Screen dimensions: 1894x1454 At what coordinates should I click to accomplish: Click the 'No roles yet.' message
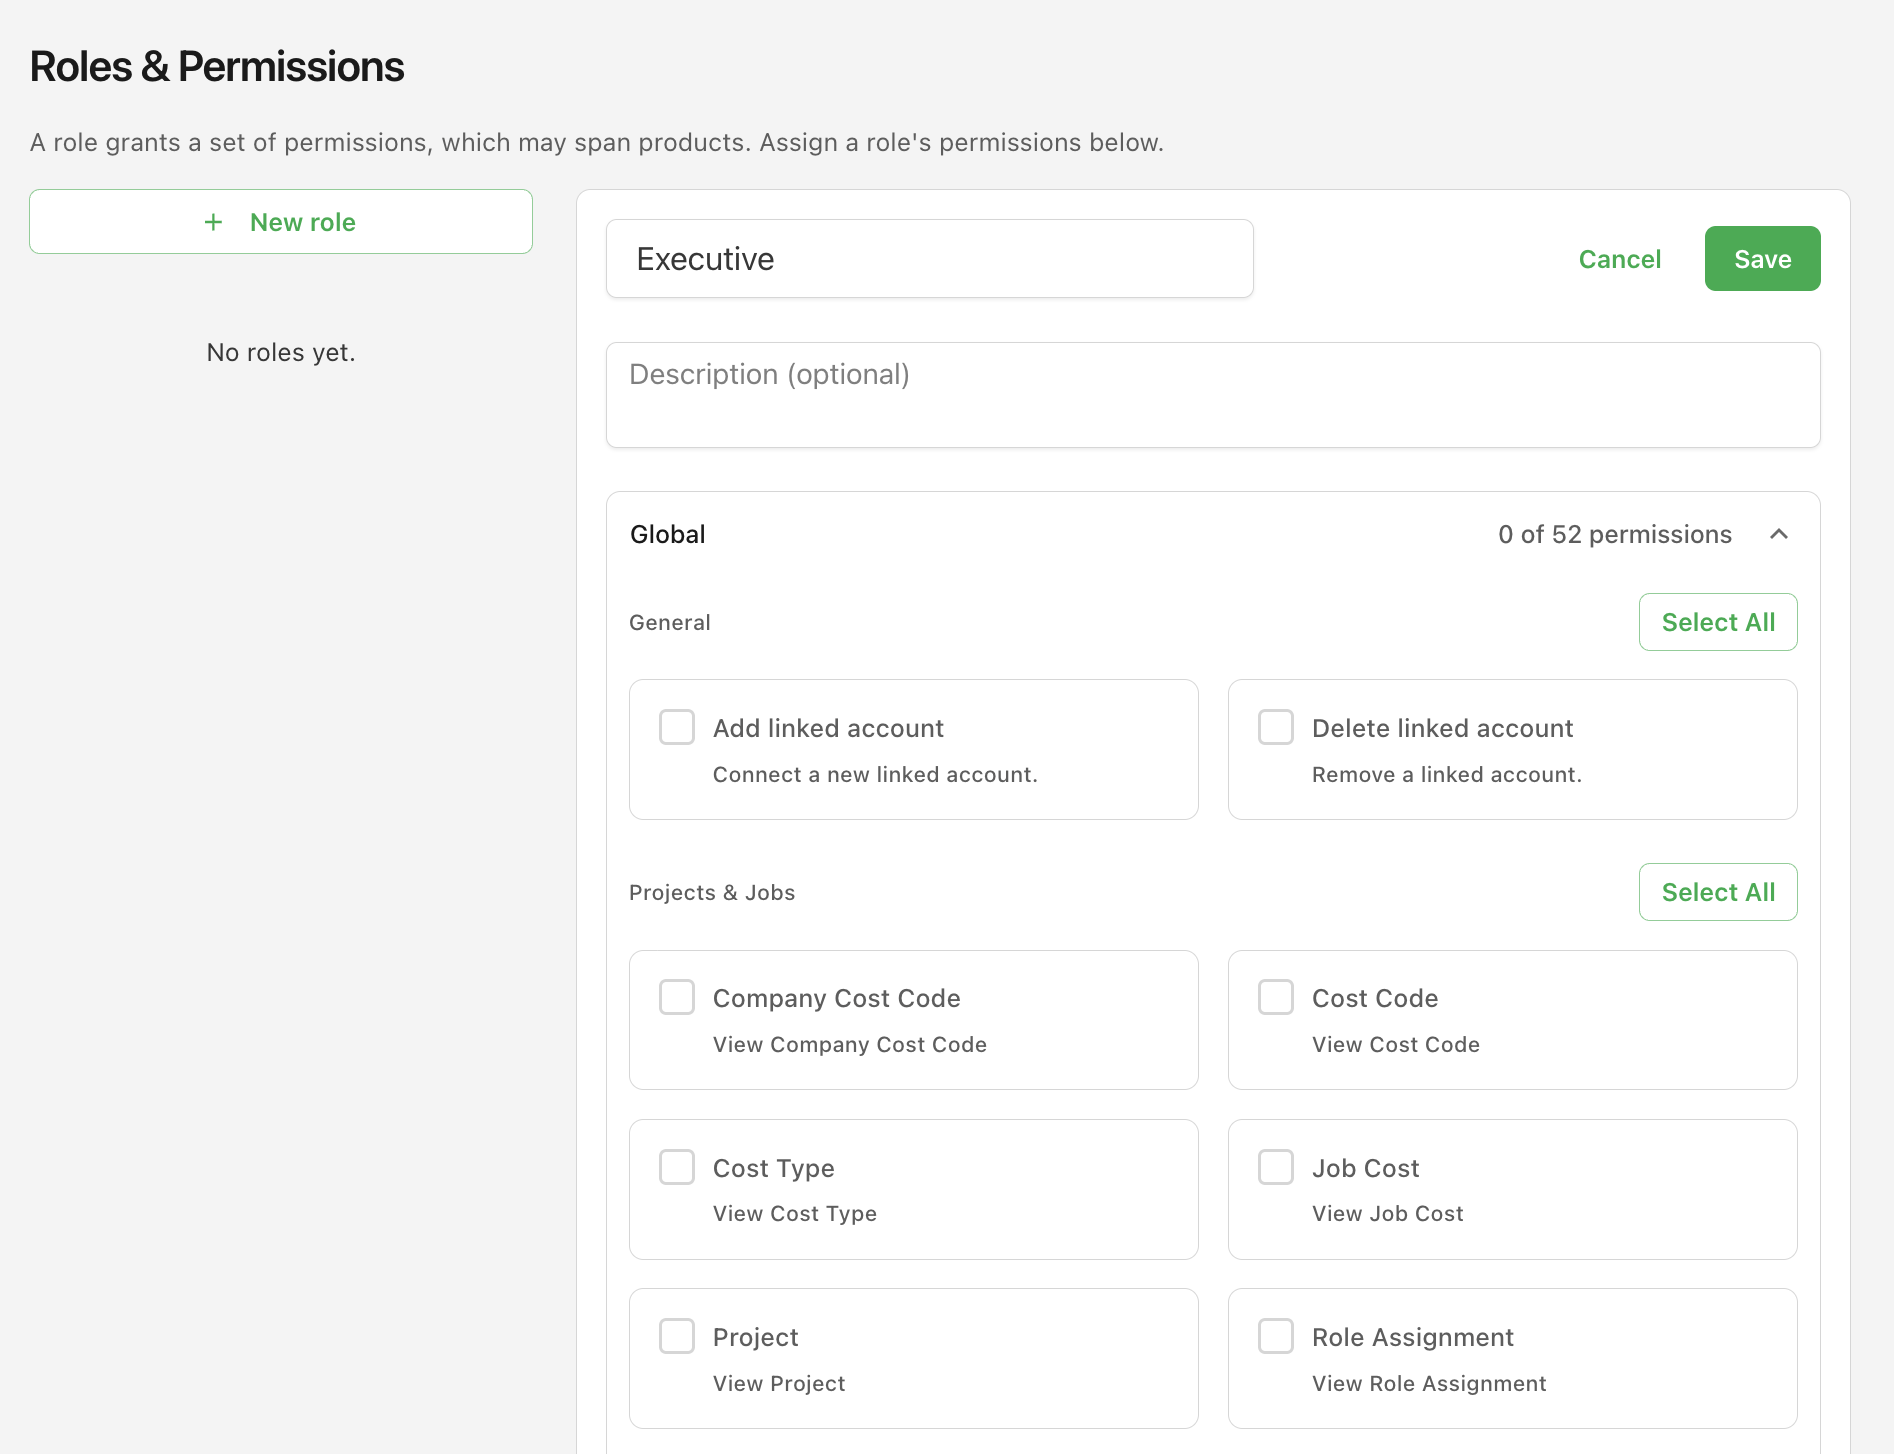point(281,353)
